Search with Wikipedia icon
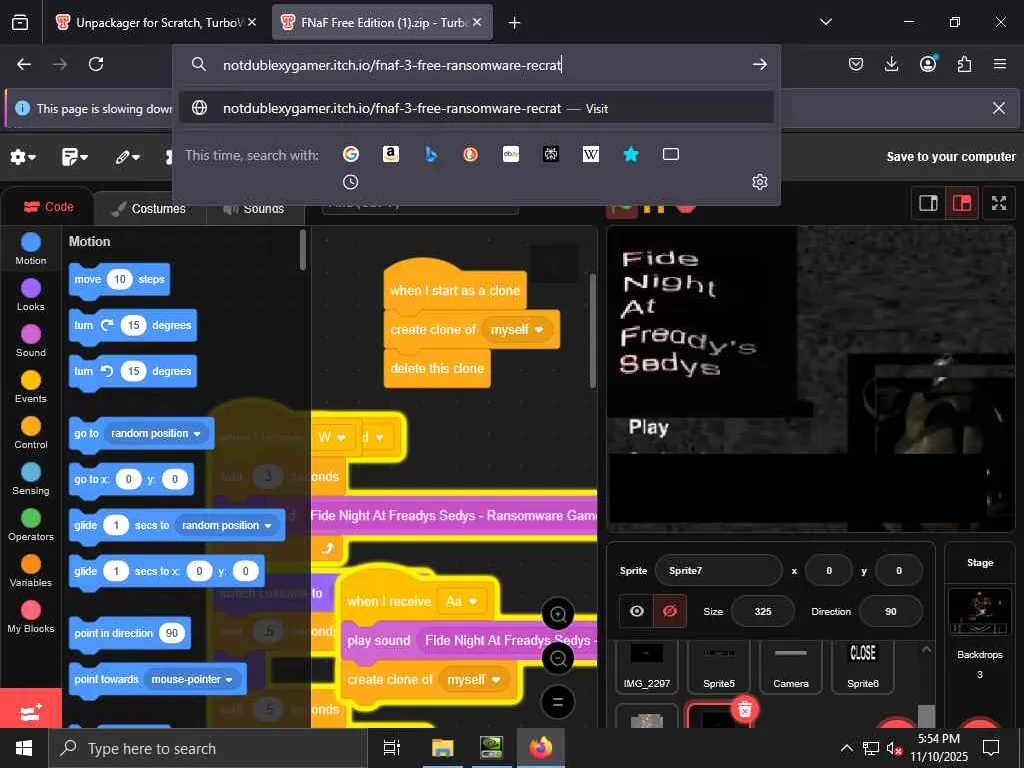Screen dimensions: 1024x768 [590, 154]
